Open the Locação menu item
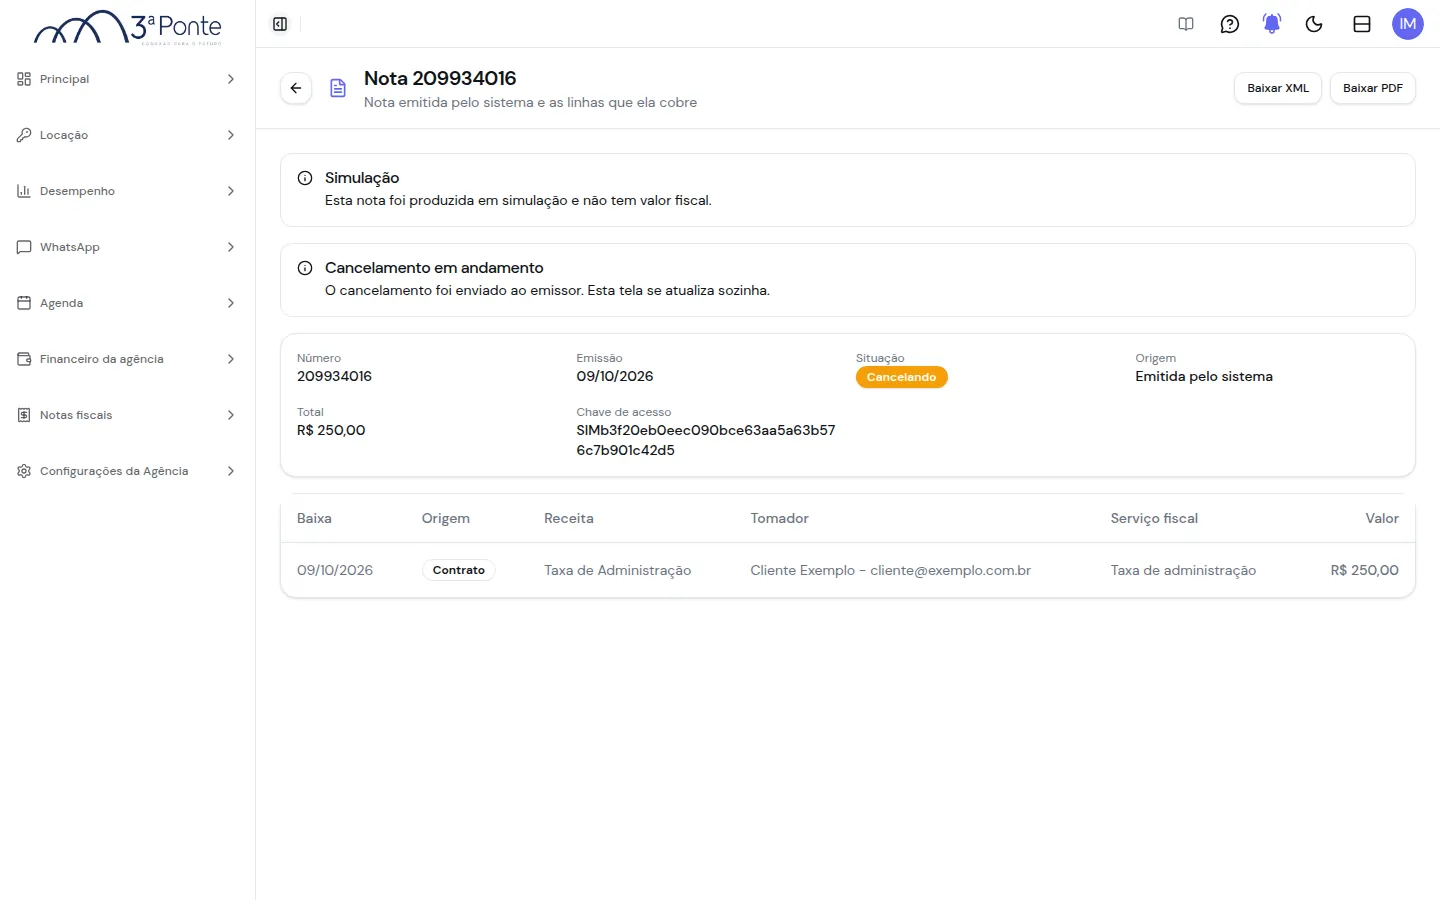The height and width of the screenshot is (900, 1440). point(127,135)
